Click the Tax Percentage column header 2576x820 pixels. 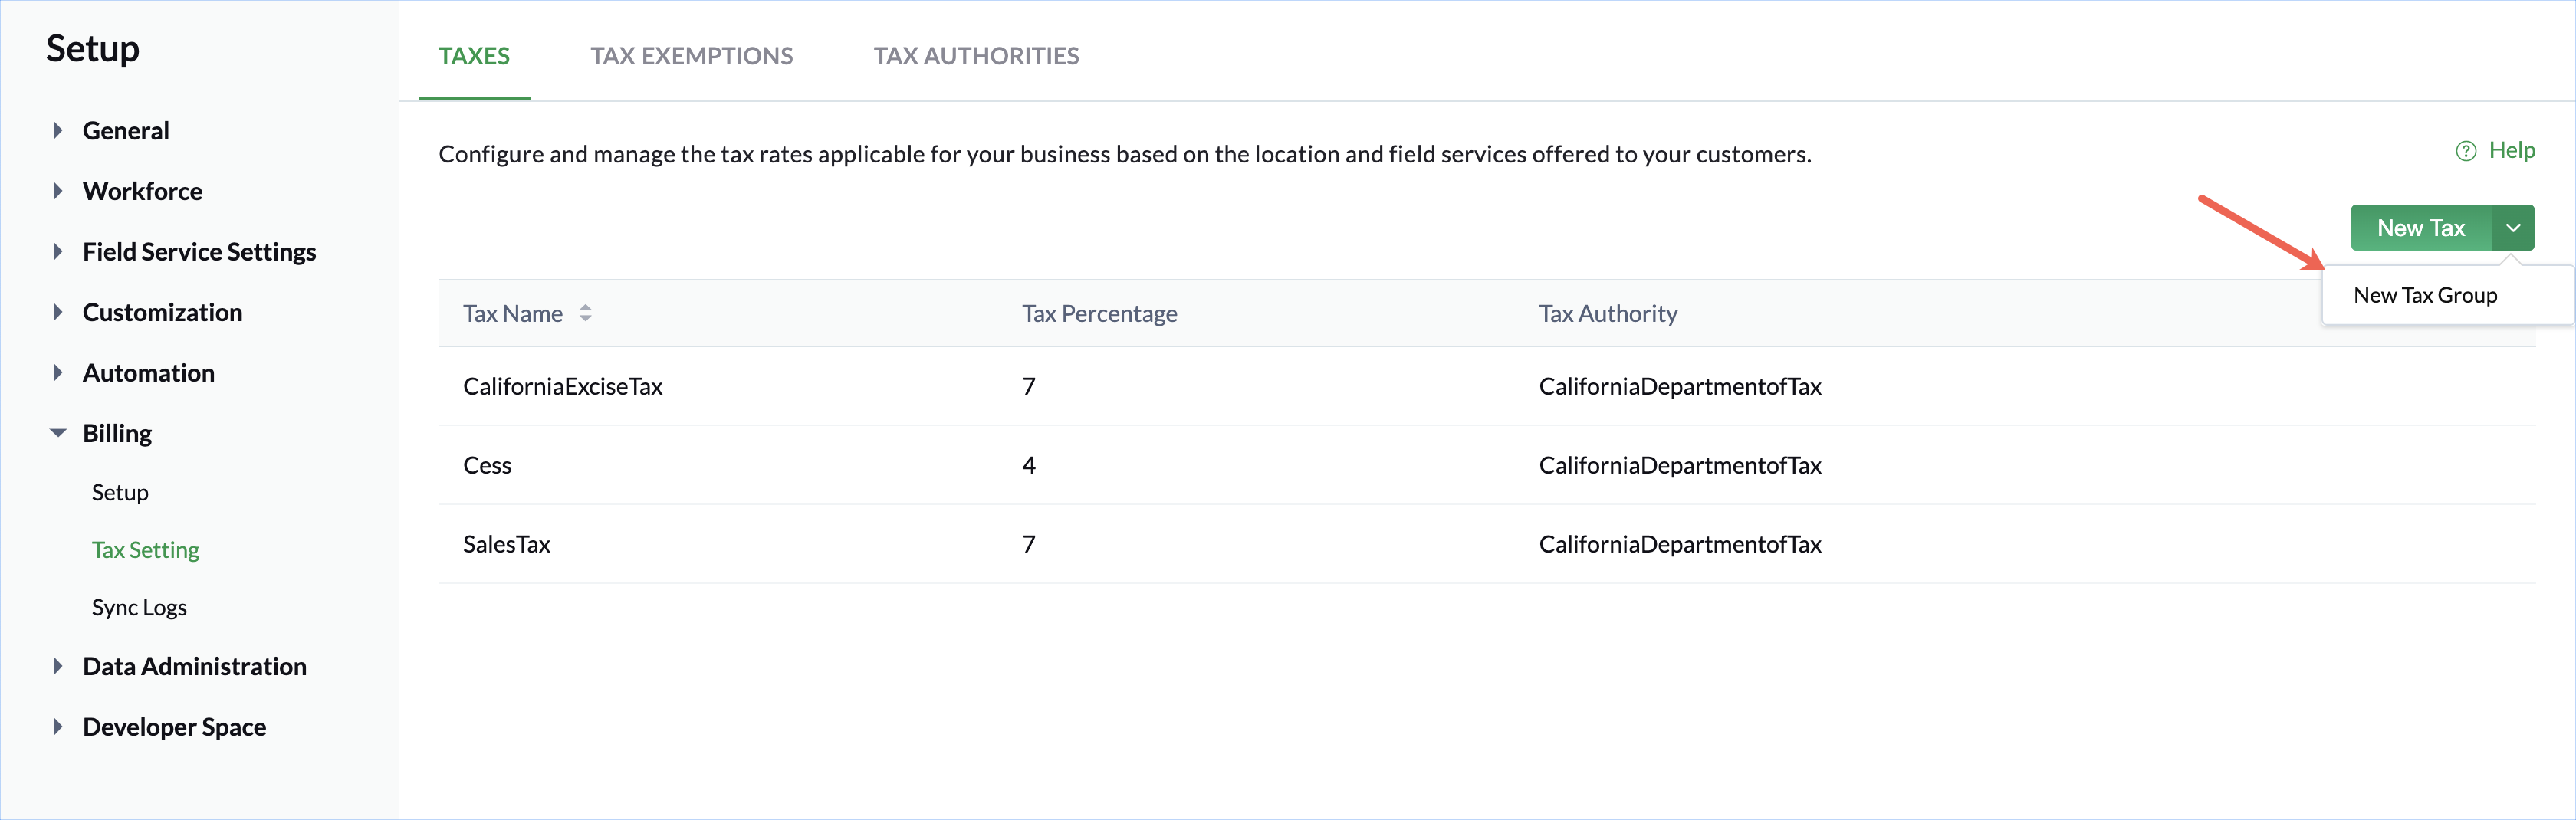pos(1099,313)
